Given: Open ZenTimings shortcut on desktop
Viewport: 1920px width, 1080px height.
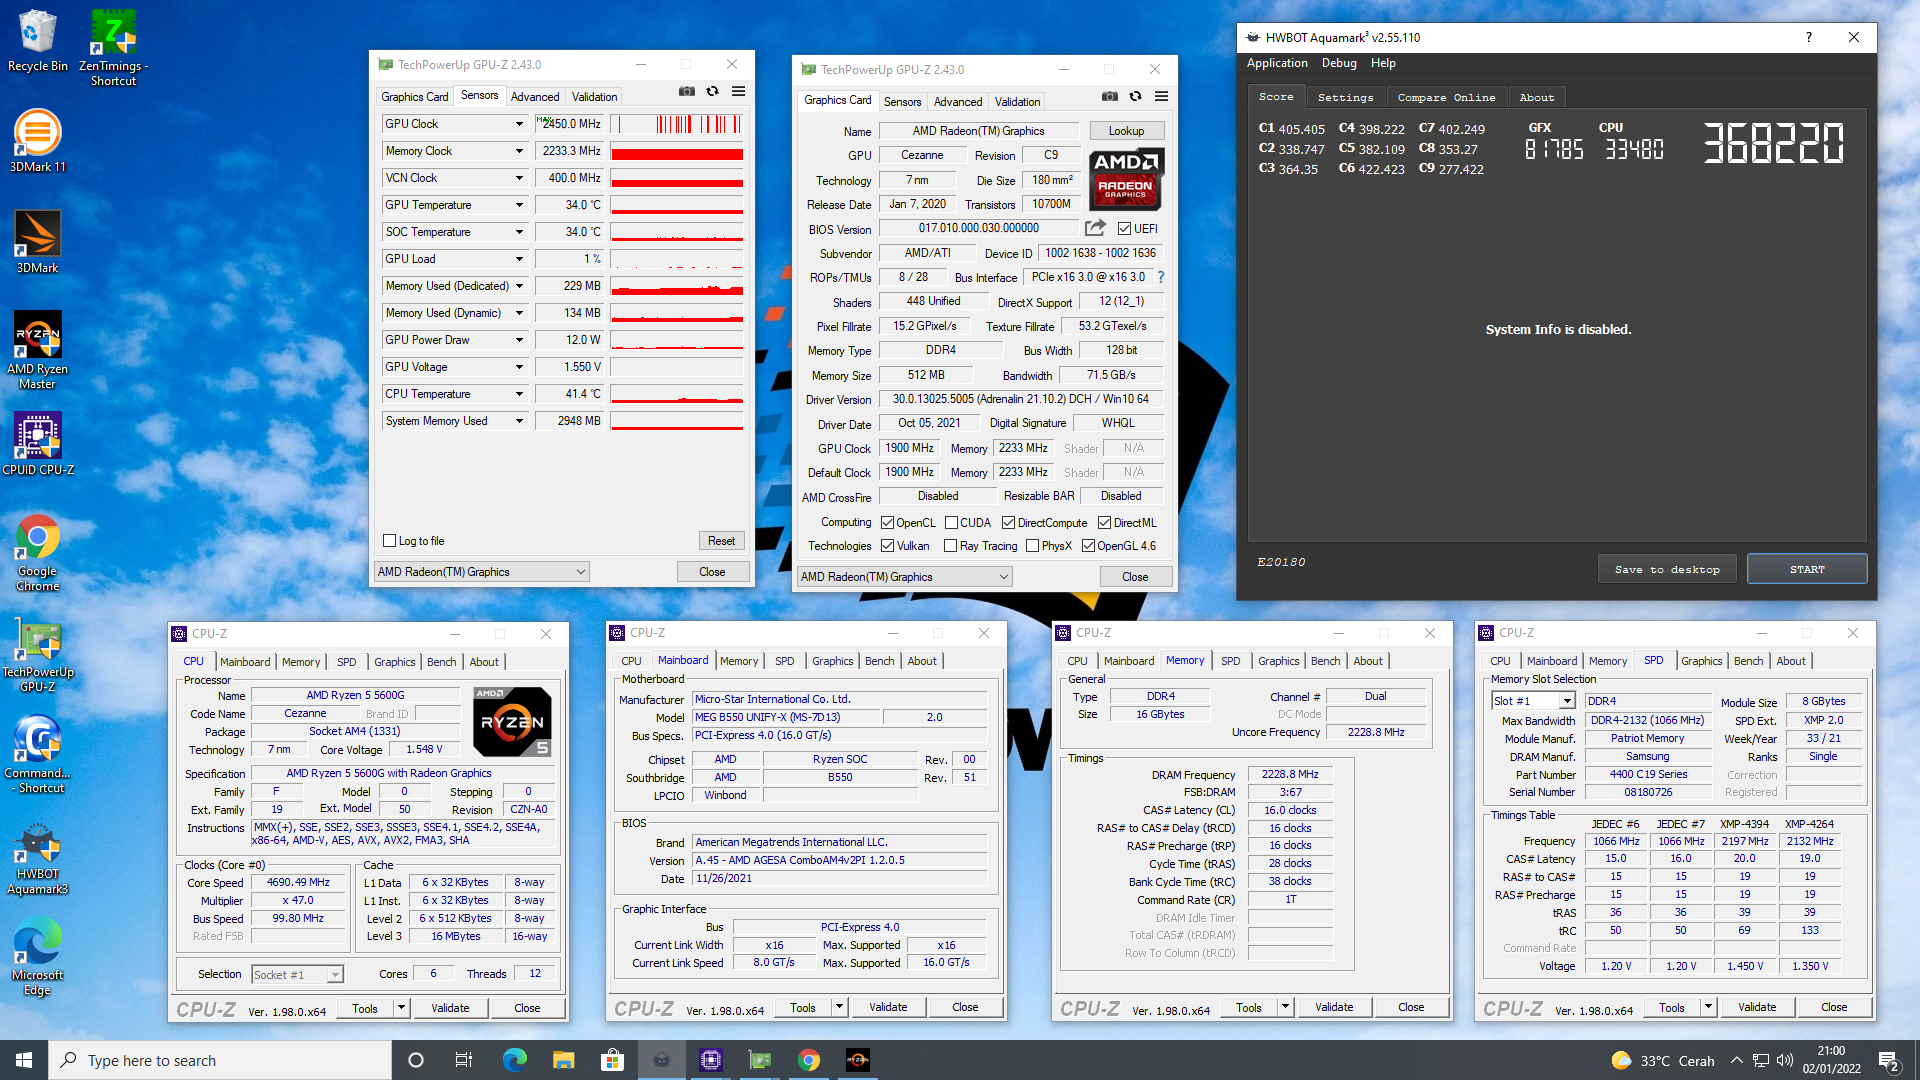Looking at the screenshot, I should [x=113, y=46].
